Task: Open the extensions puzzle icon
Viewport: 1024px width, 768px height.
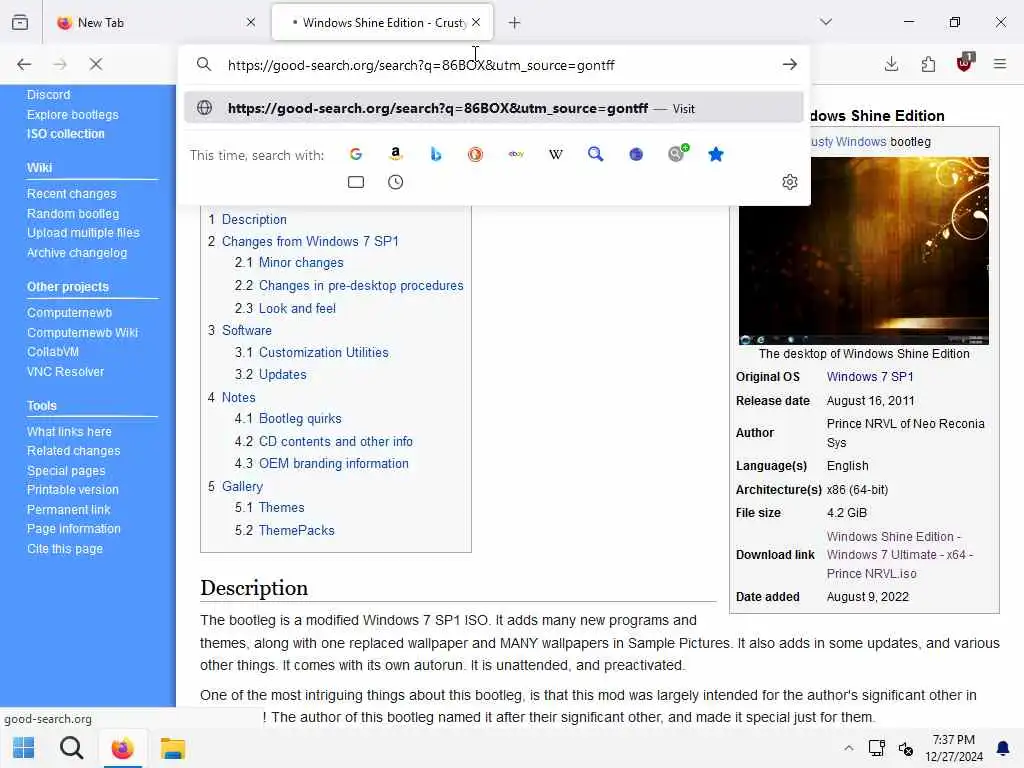Action: (928, 64)
